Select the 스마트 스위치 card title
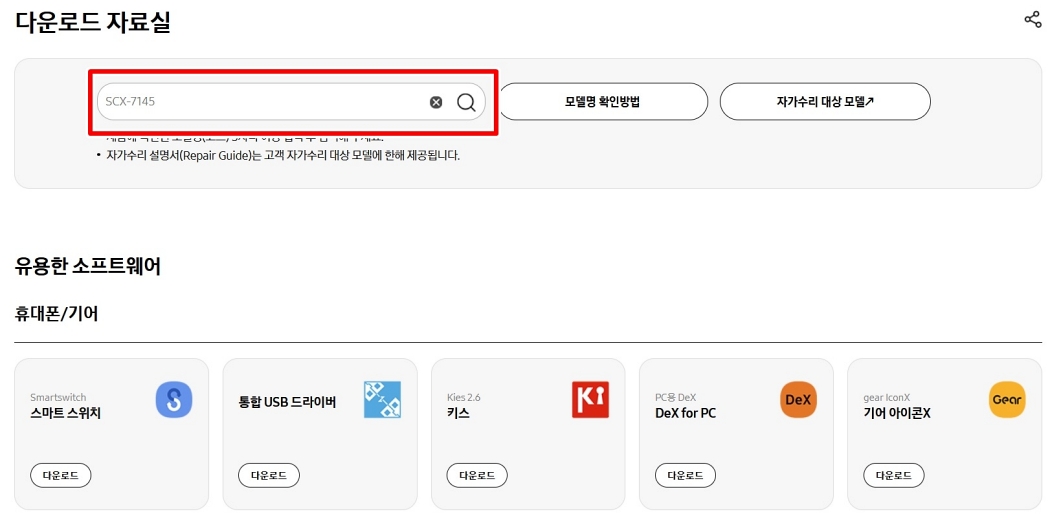Viewport: 1050px width, 525px height. click(x=66, y=413)
